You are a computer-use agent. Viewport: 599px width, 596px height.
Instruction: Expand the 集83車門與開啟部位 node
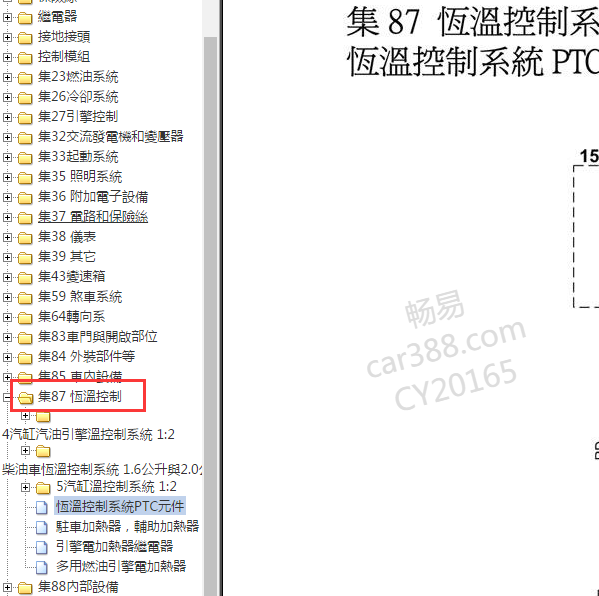point(7,337)
